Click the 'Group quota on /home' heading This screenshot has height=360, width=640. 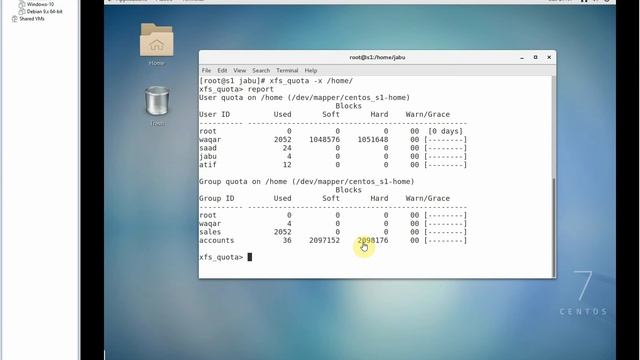coord(307,182)
